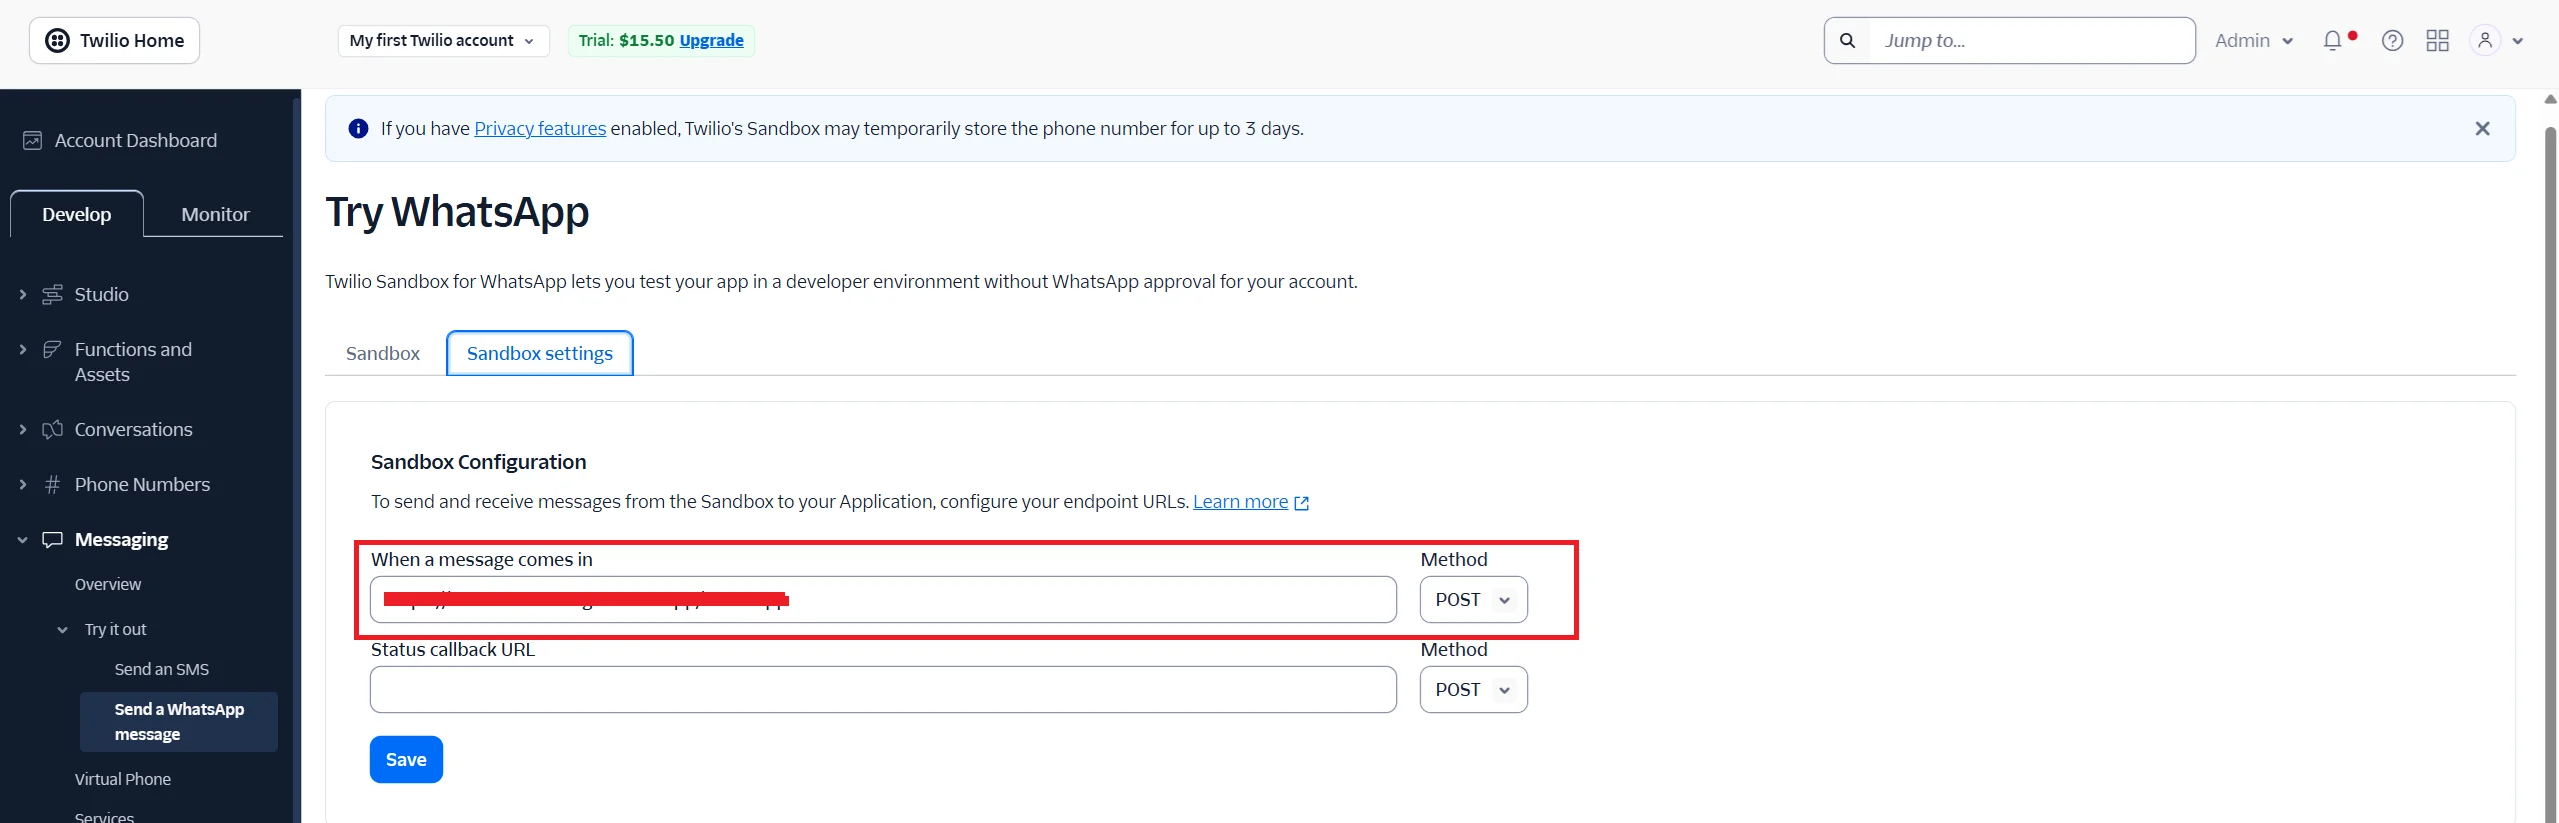Select the Sandbox settings tab
This screenshot has height=823, width=2559.
[540, 354]
